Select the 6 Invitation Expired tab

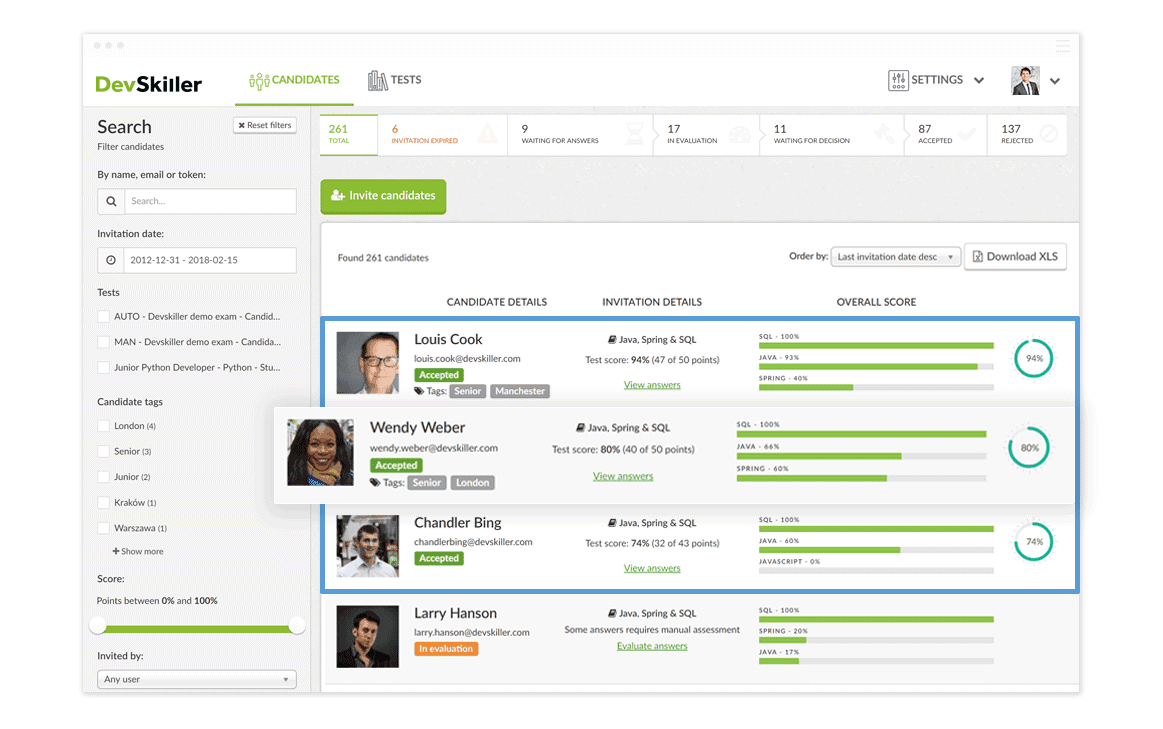pyautogui.click(x=443, y=134)
